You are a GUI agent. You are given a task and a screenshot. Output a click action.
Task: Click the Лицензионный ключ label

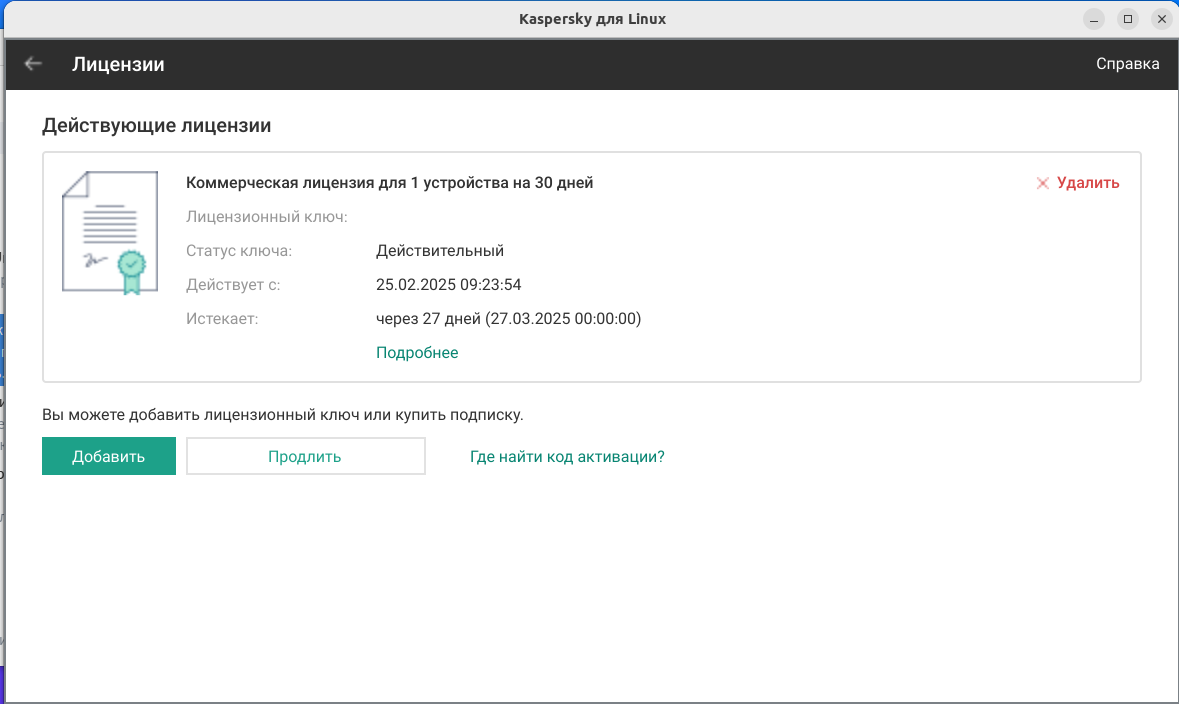(x=267, y=217)
